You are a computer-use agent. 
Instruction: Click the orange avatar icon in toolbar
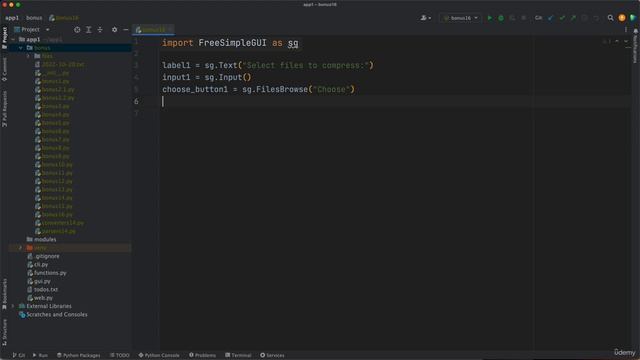tap(622, 18)
